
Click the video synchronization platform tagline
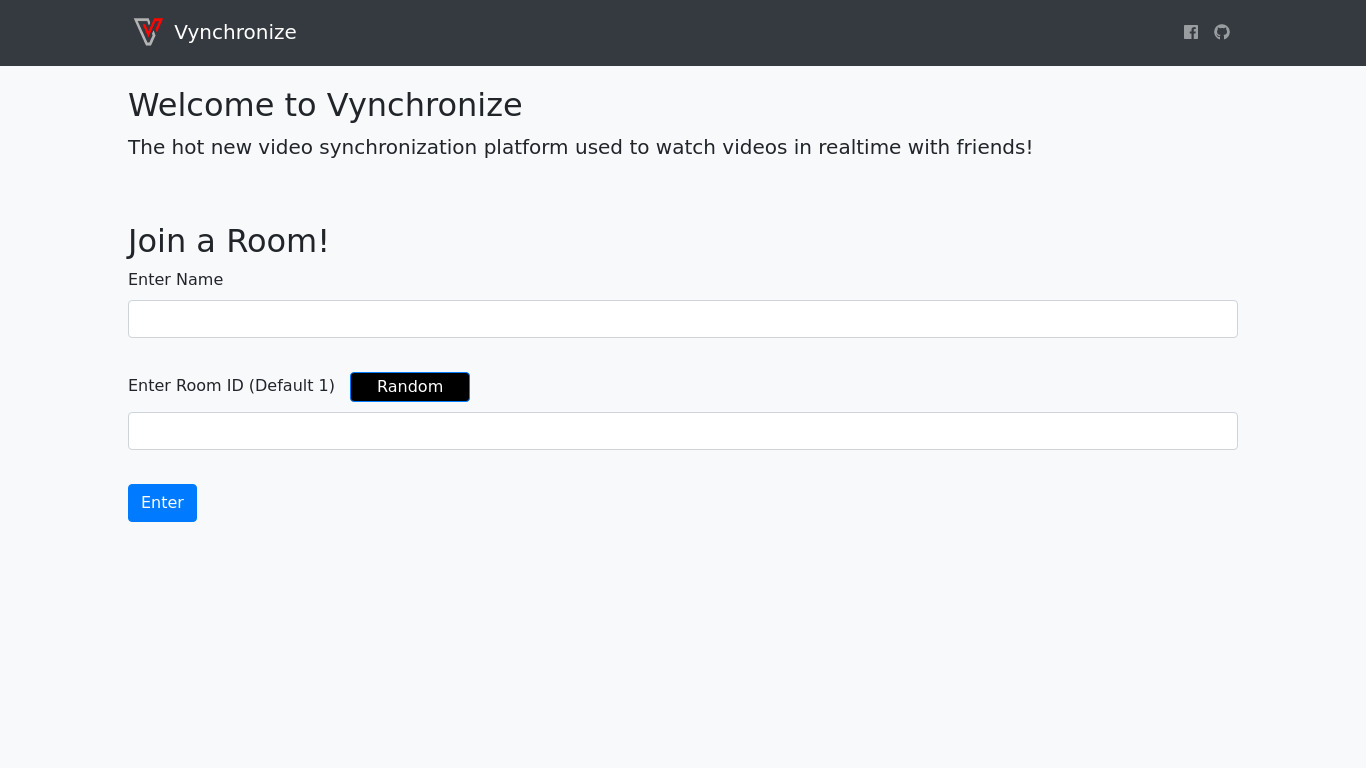580,147
